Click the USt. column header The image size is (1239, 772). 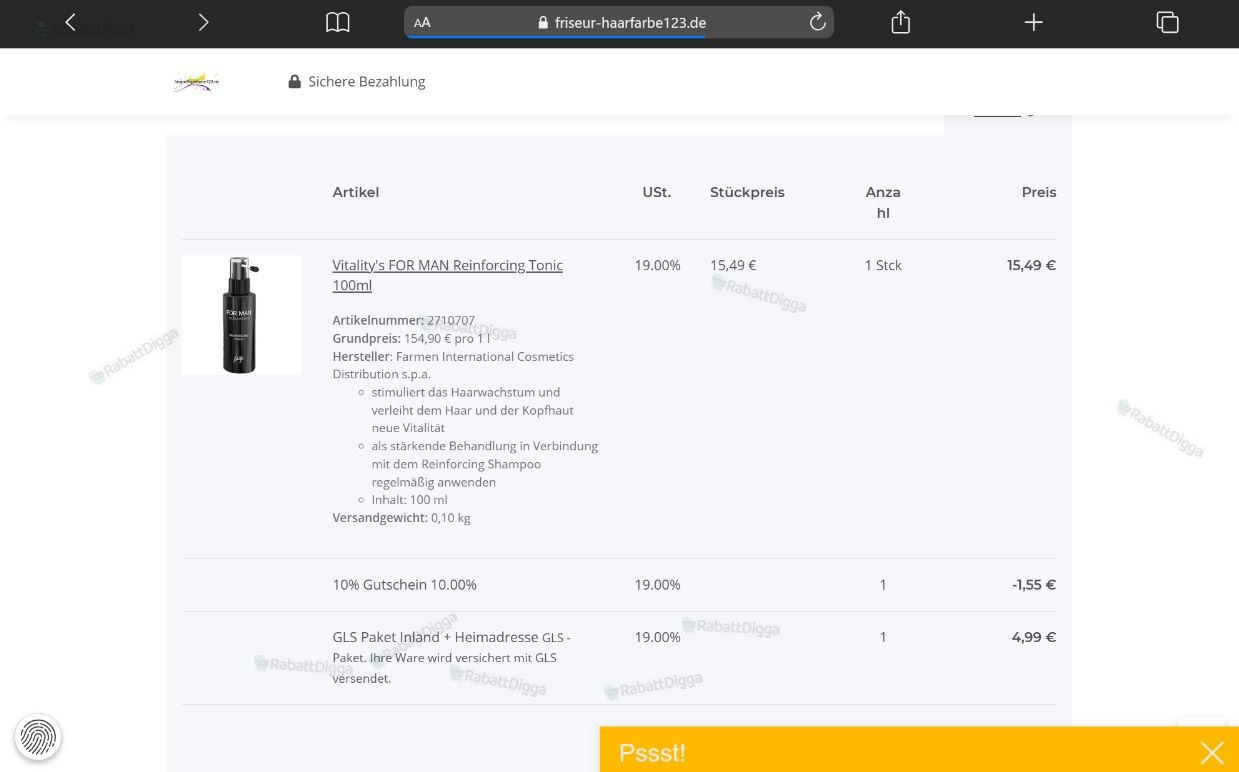click(657, 192)
